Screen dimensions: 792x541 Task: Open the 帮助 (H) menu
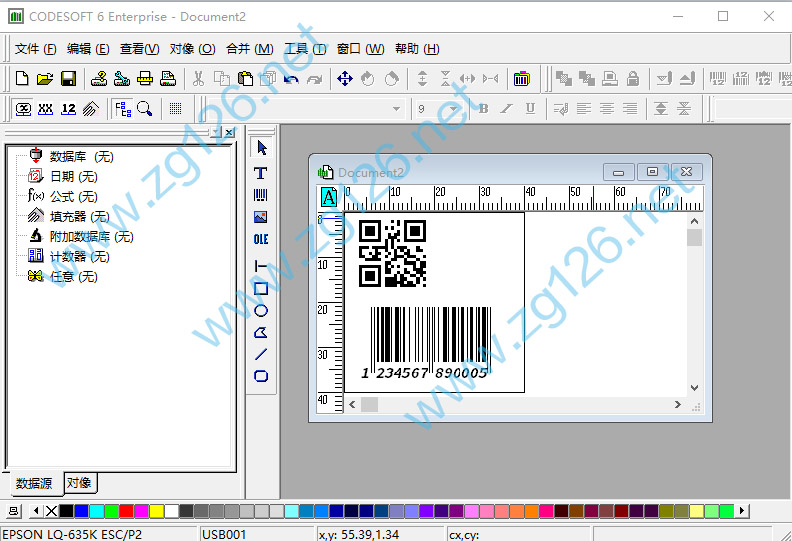coord(417,49)
